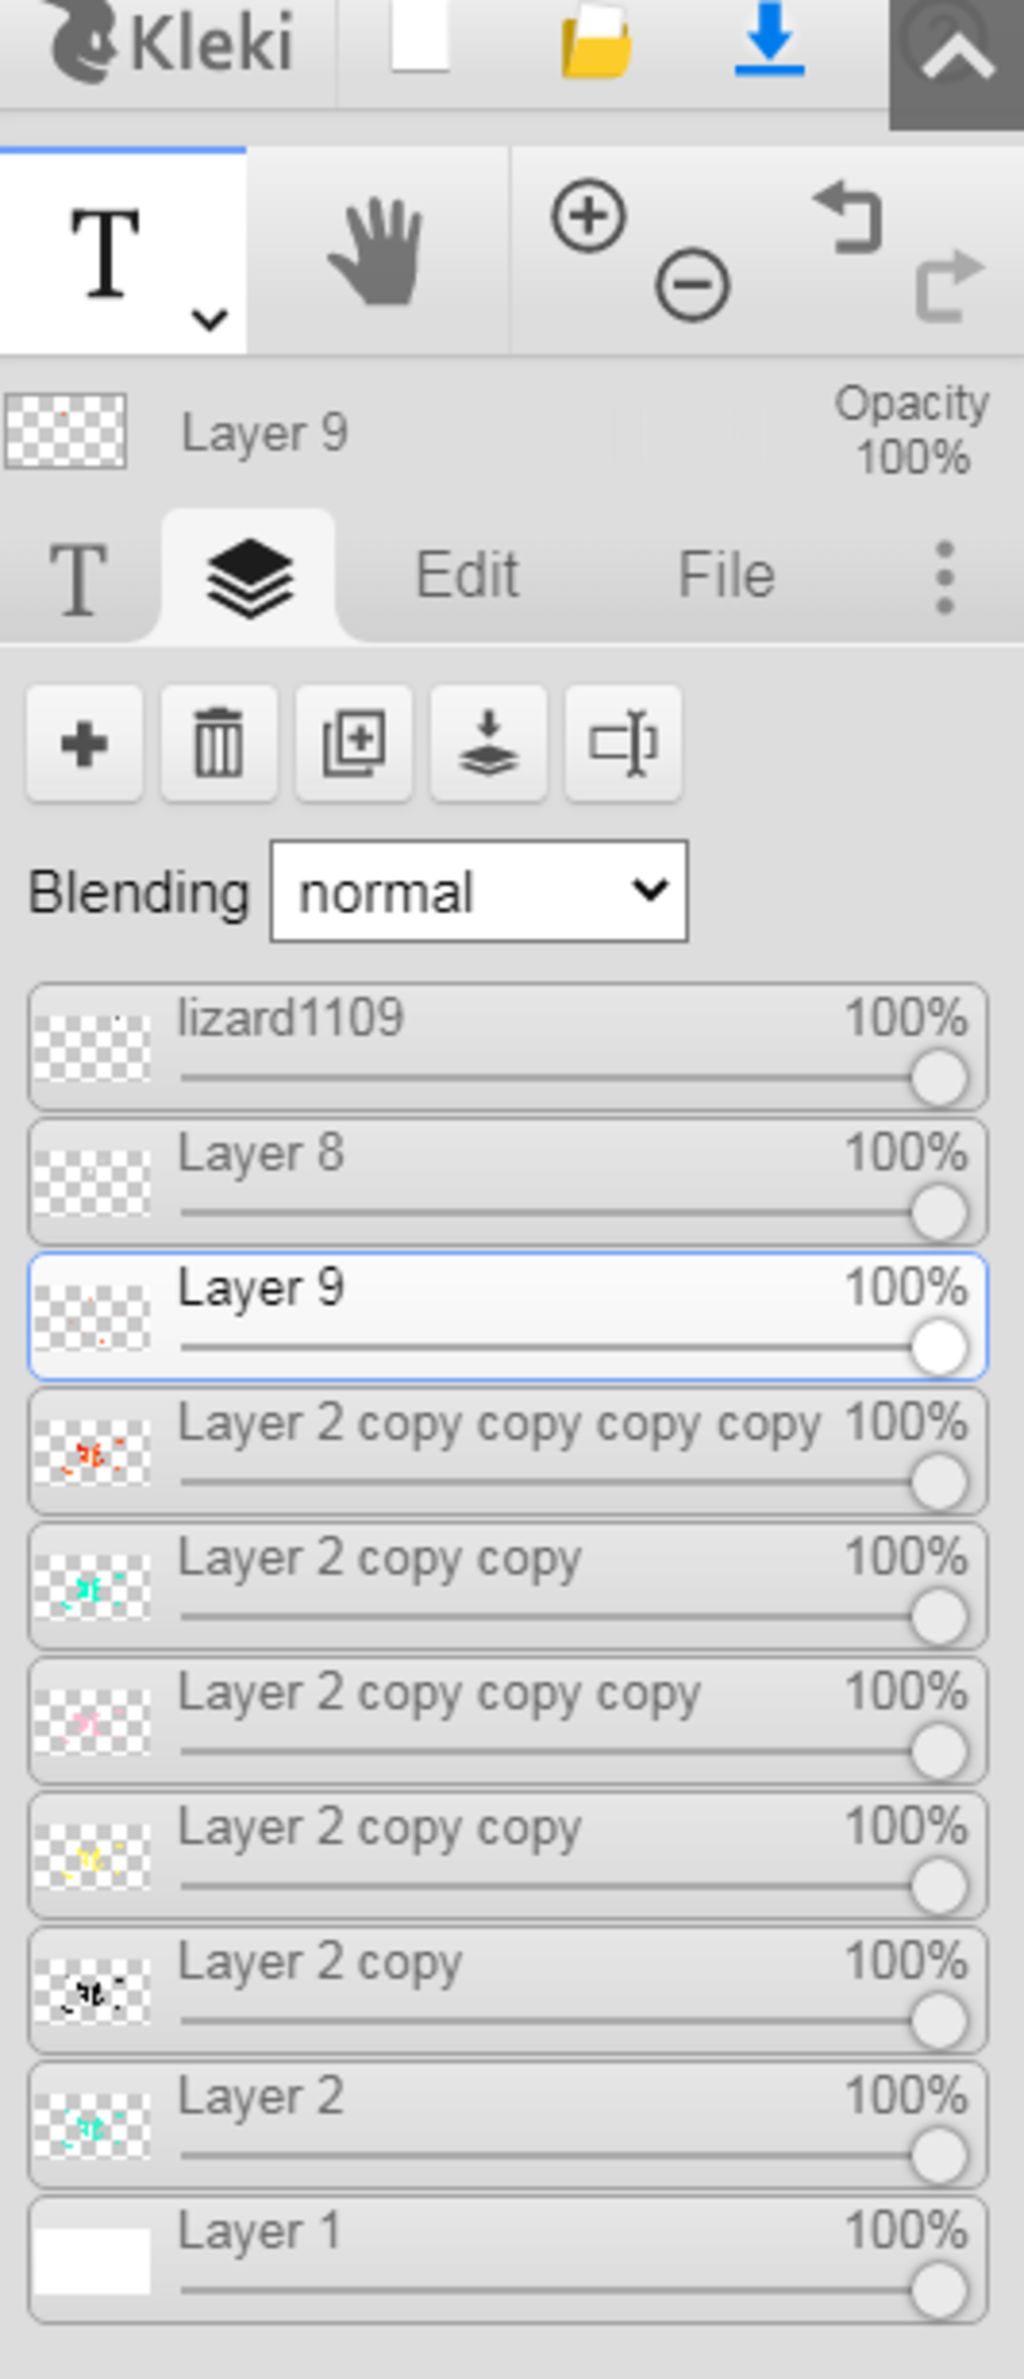The width and height of the screenshot is (1024, 2379).
Task: Click the blue download image icon
Action: click(769, 42)
